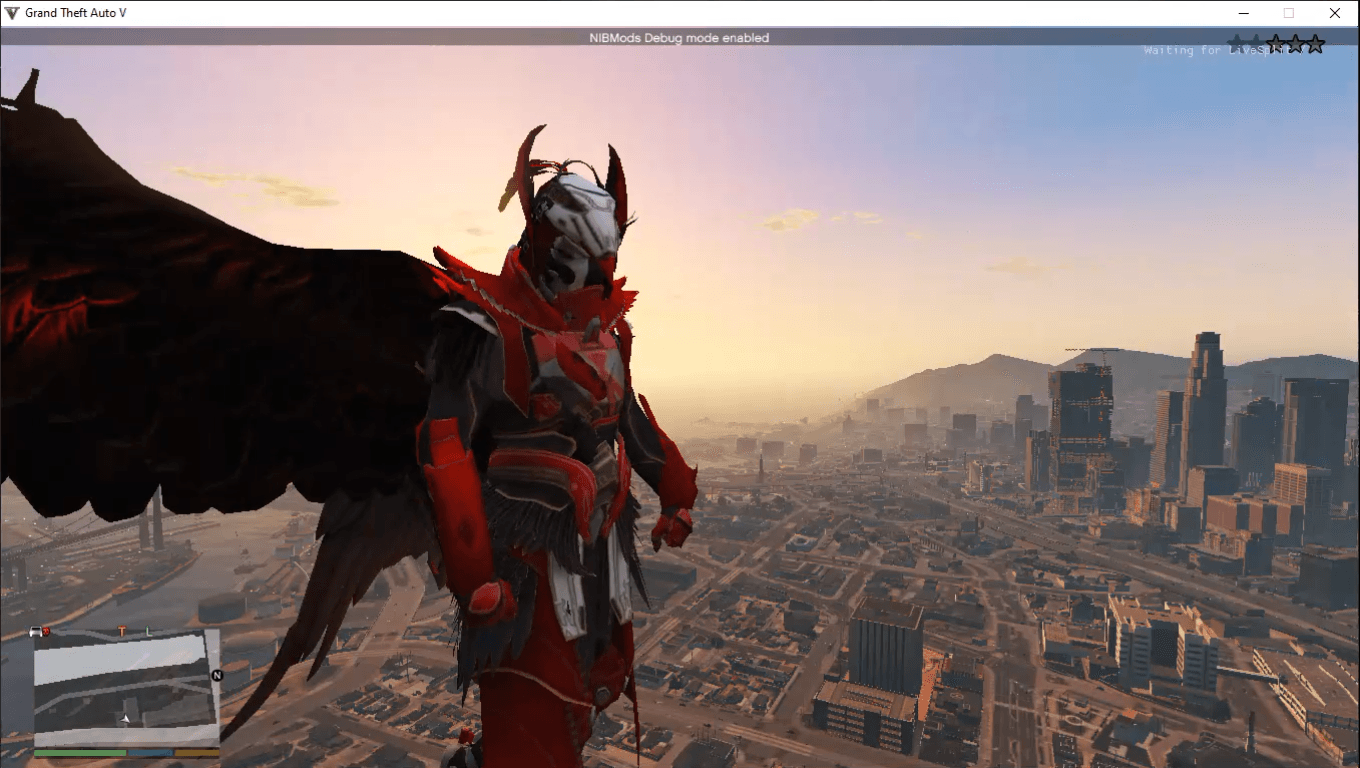The image size is (1360, 768).
Task: Click the rightmost wanted level star
Action: coord(1315,44)
